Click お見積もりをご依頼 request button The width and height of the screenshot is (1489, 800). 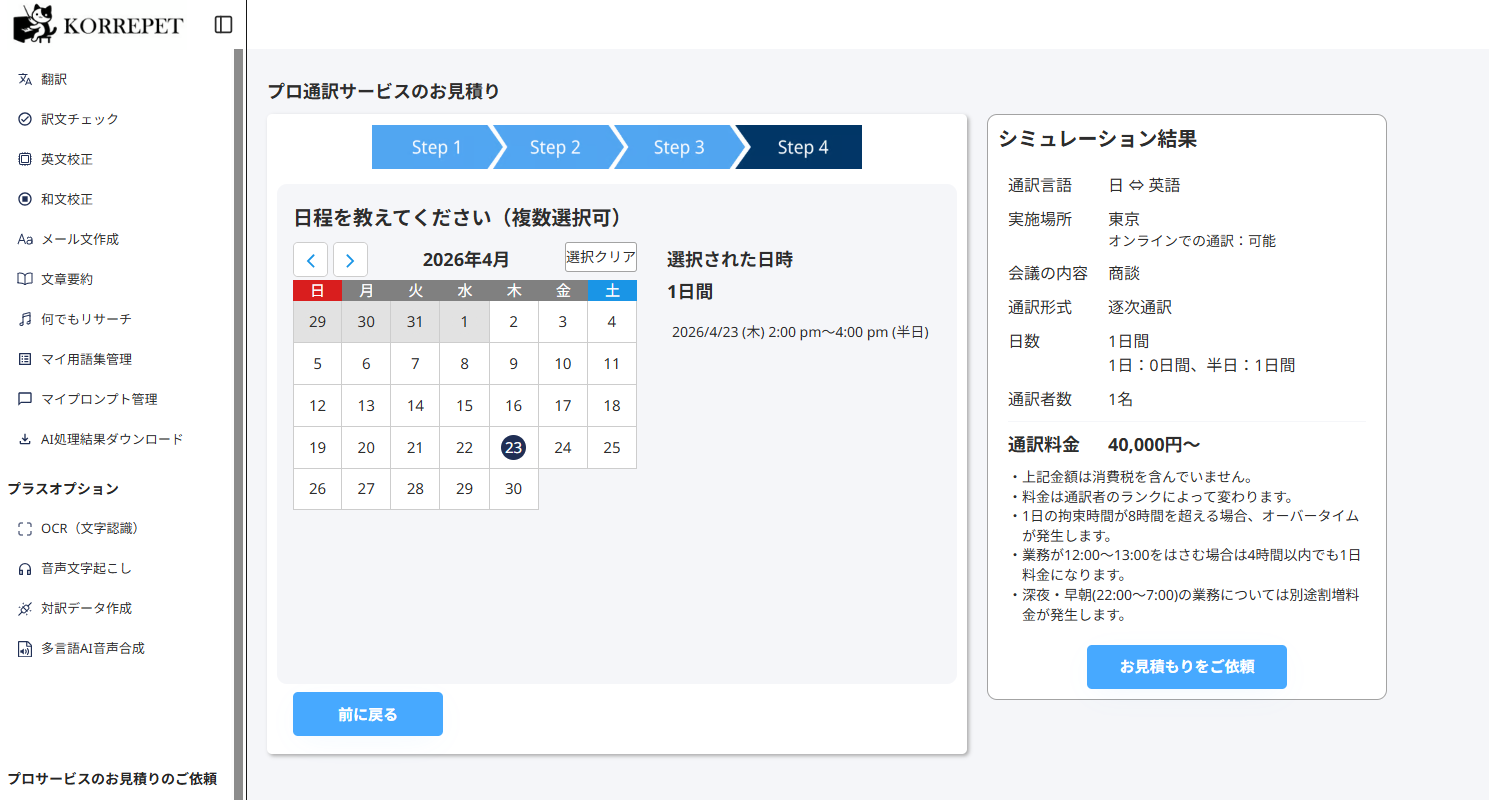click(x=1187, y=667)
